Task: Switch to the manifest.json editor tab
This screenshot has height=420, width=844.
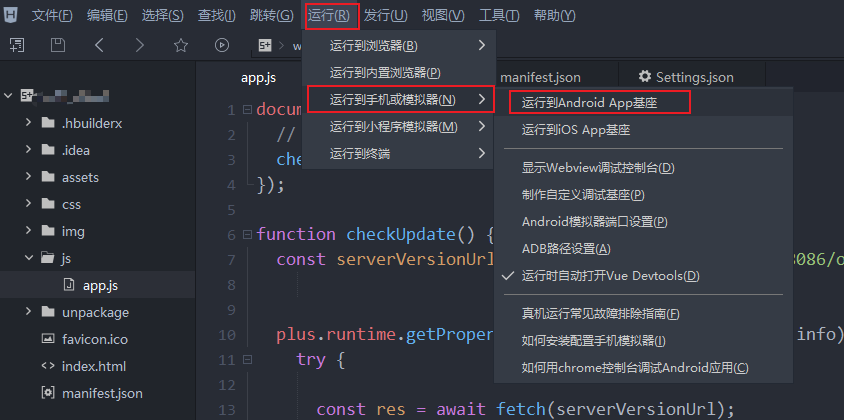Action: (540, 78)
